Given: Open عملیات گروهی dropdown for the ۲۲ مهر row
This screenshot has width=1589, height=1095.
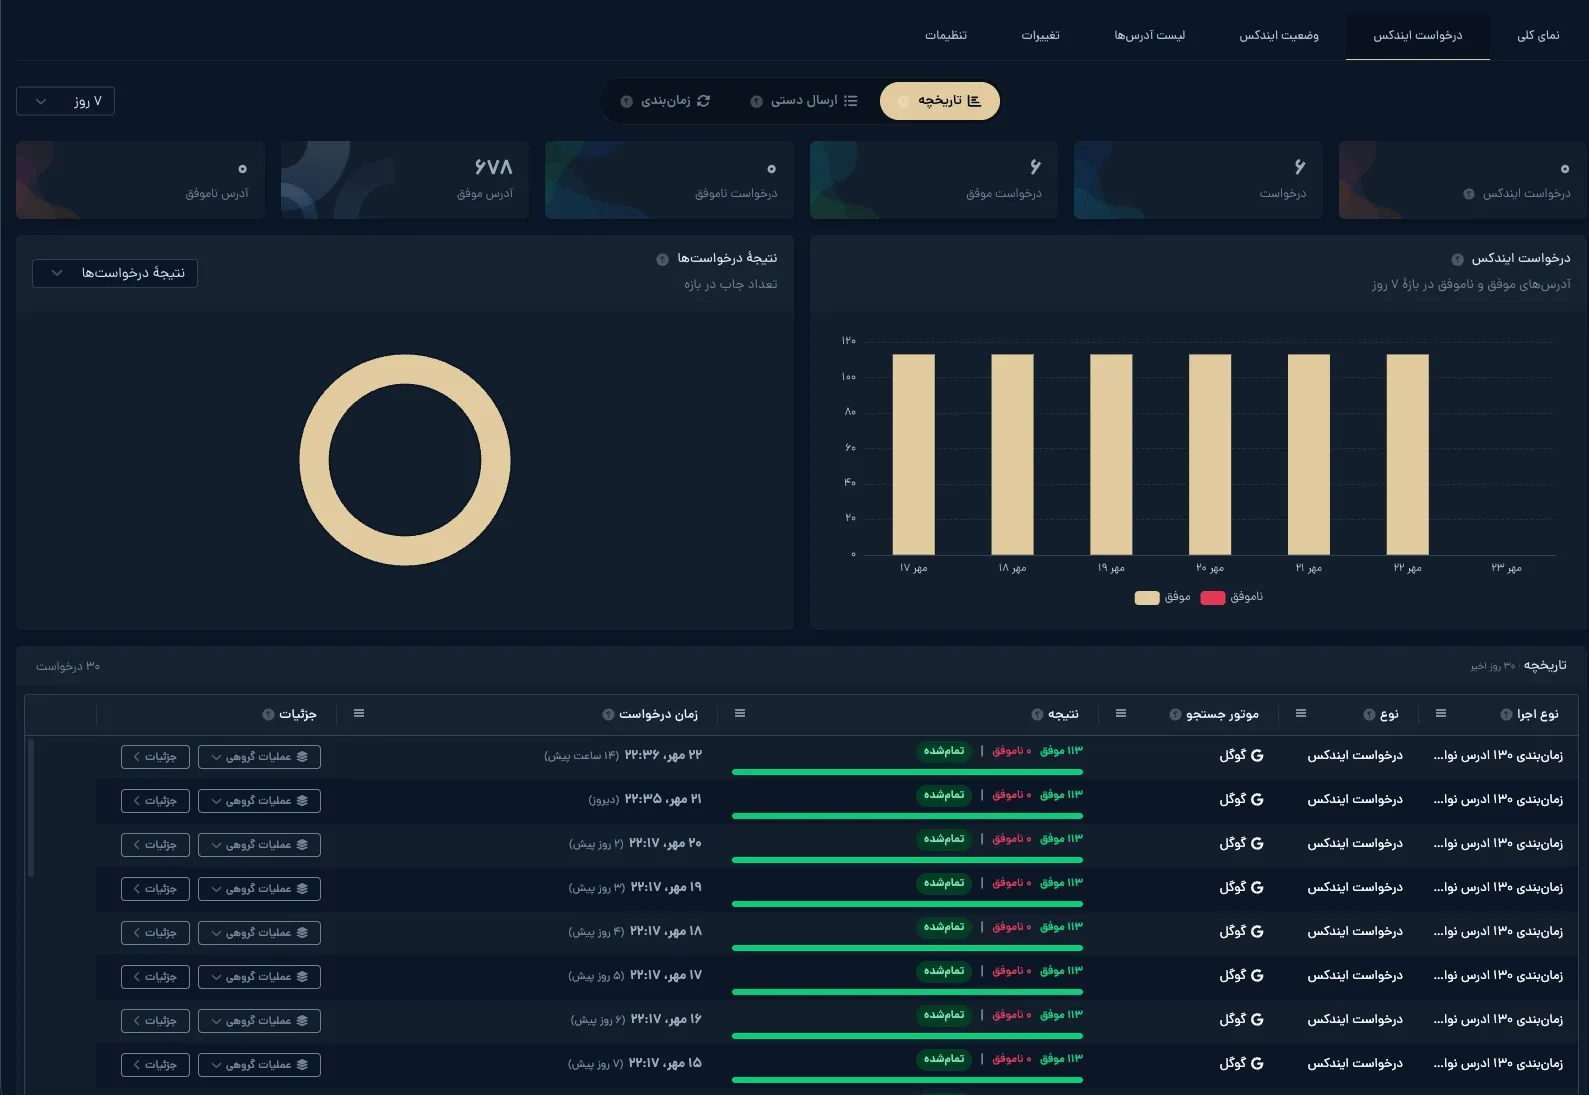Looking at the screenshot, I should click(x=259, y=757).
